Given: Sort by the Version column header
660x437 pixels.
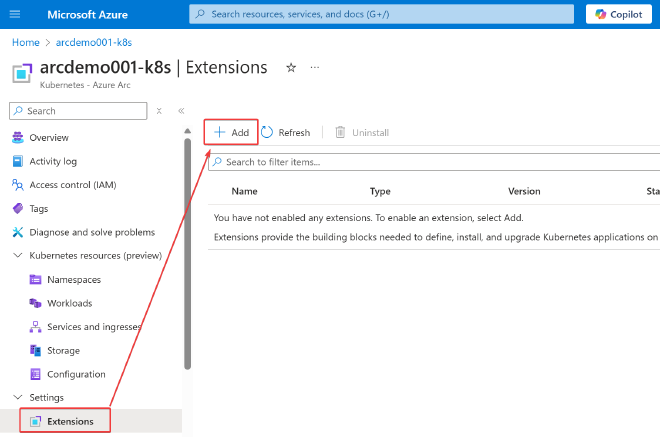Looking at the screenshot, I should (524, 191).
